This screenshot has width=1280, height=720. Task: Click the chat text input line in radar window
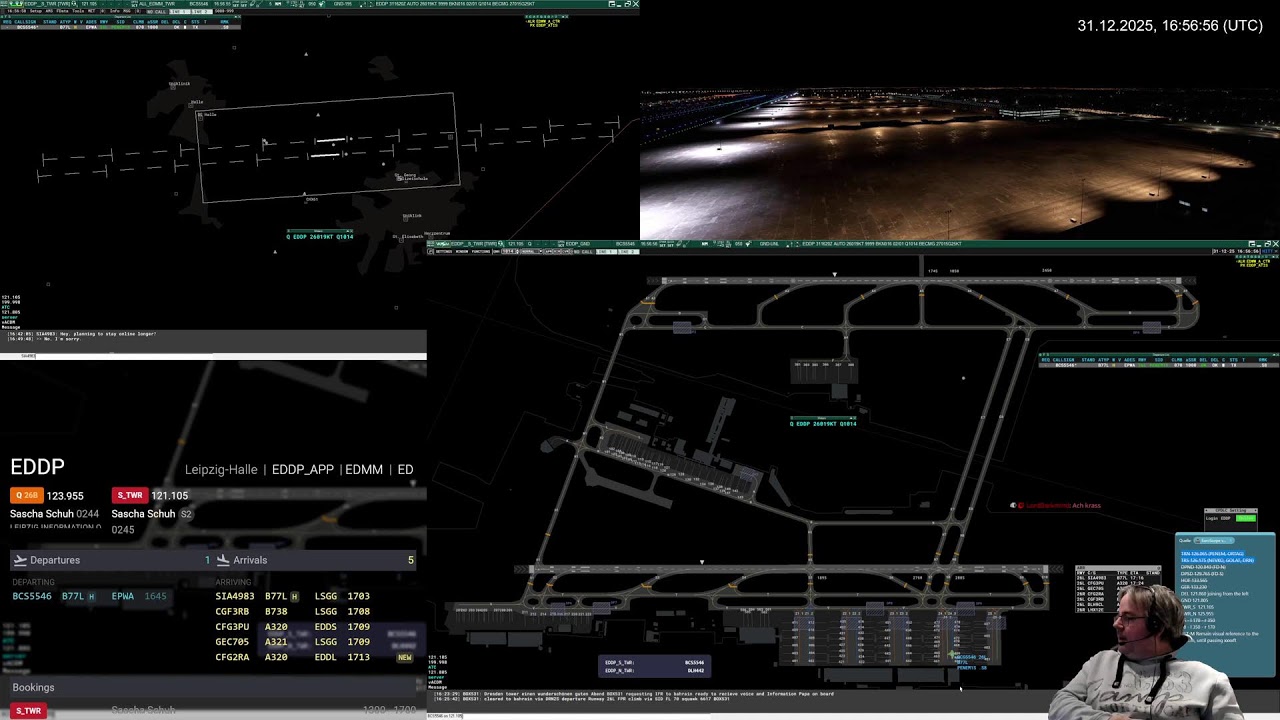[213, 355]
